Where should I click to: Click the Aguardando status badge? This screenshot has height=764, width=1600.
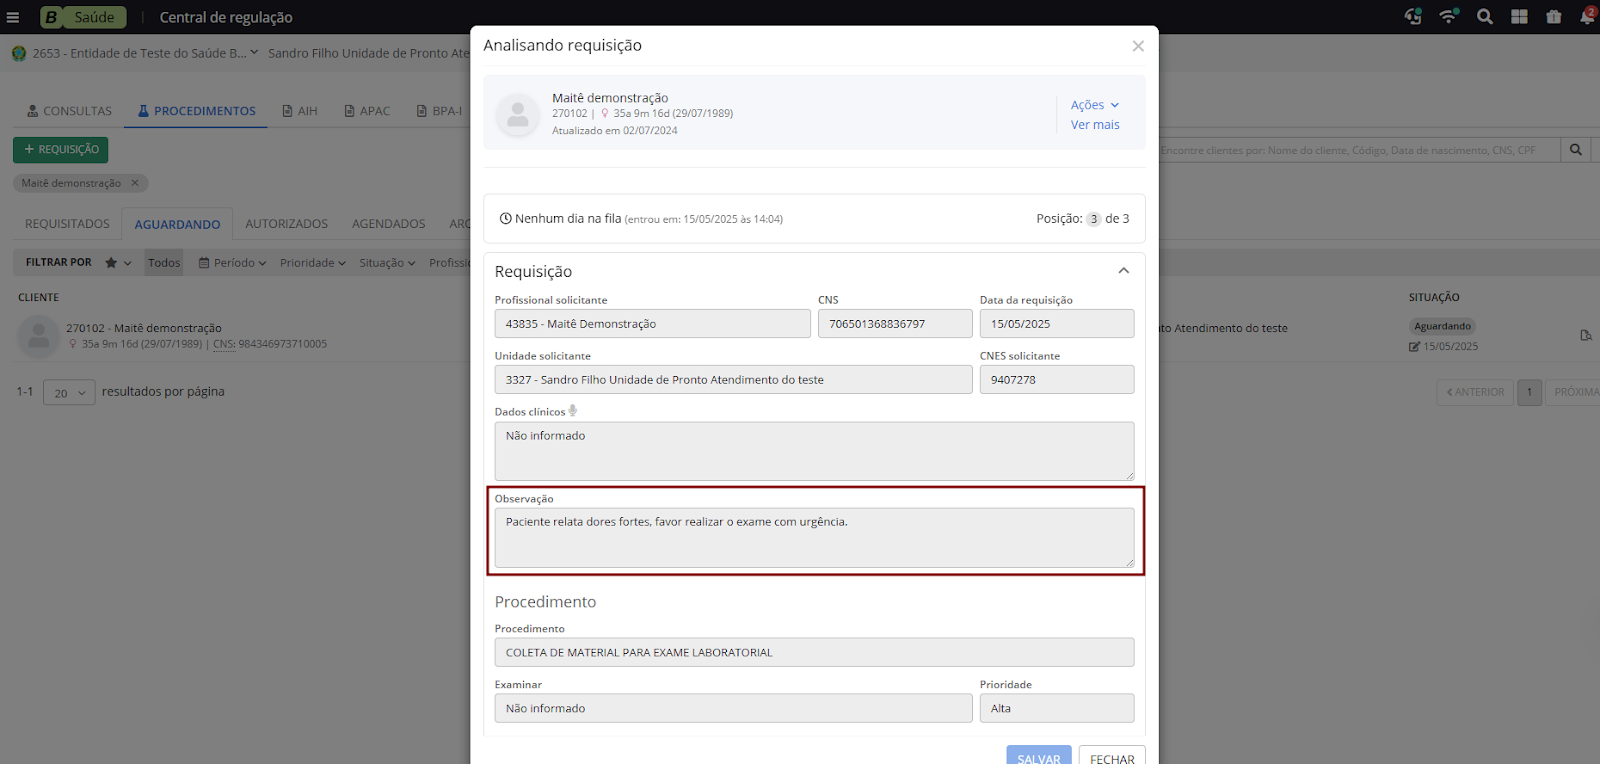pos(1442,326)
